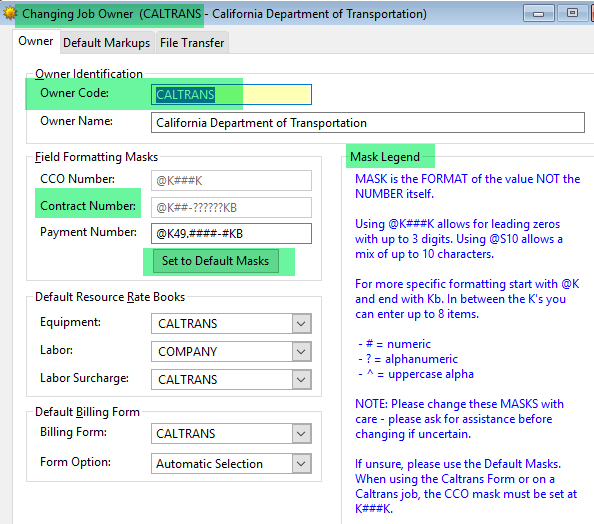Click the '^ = uppercase alpha' legend line
Viewport: 594px width, 524px height.
[x=416, y=374]
